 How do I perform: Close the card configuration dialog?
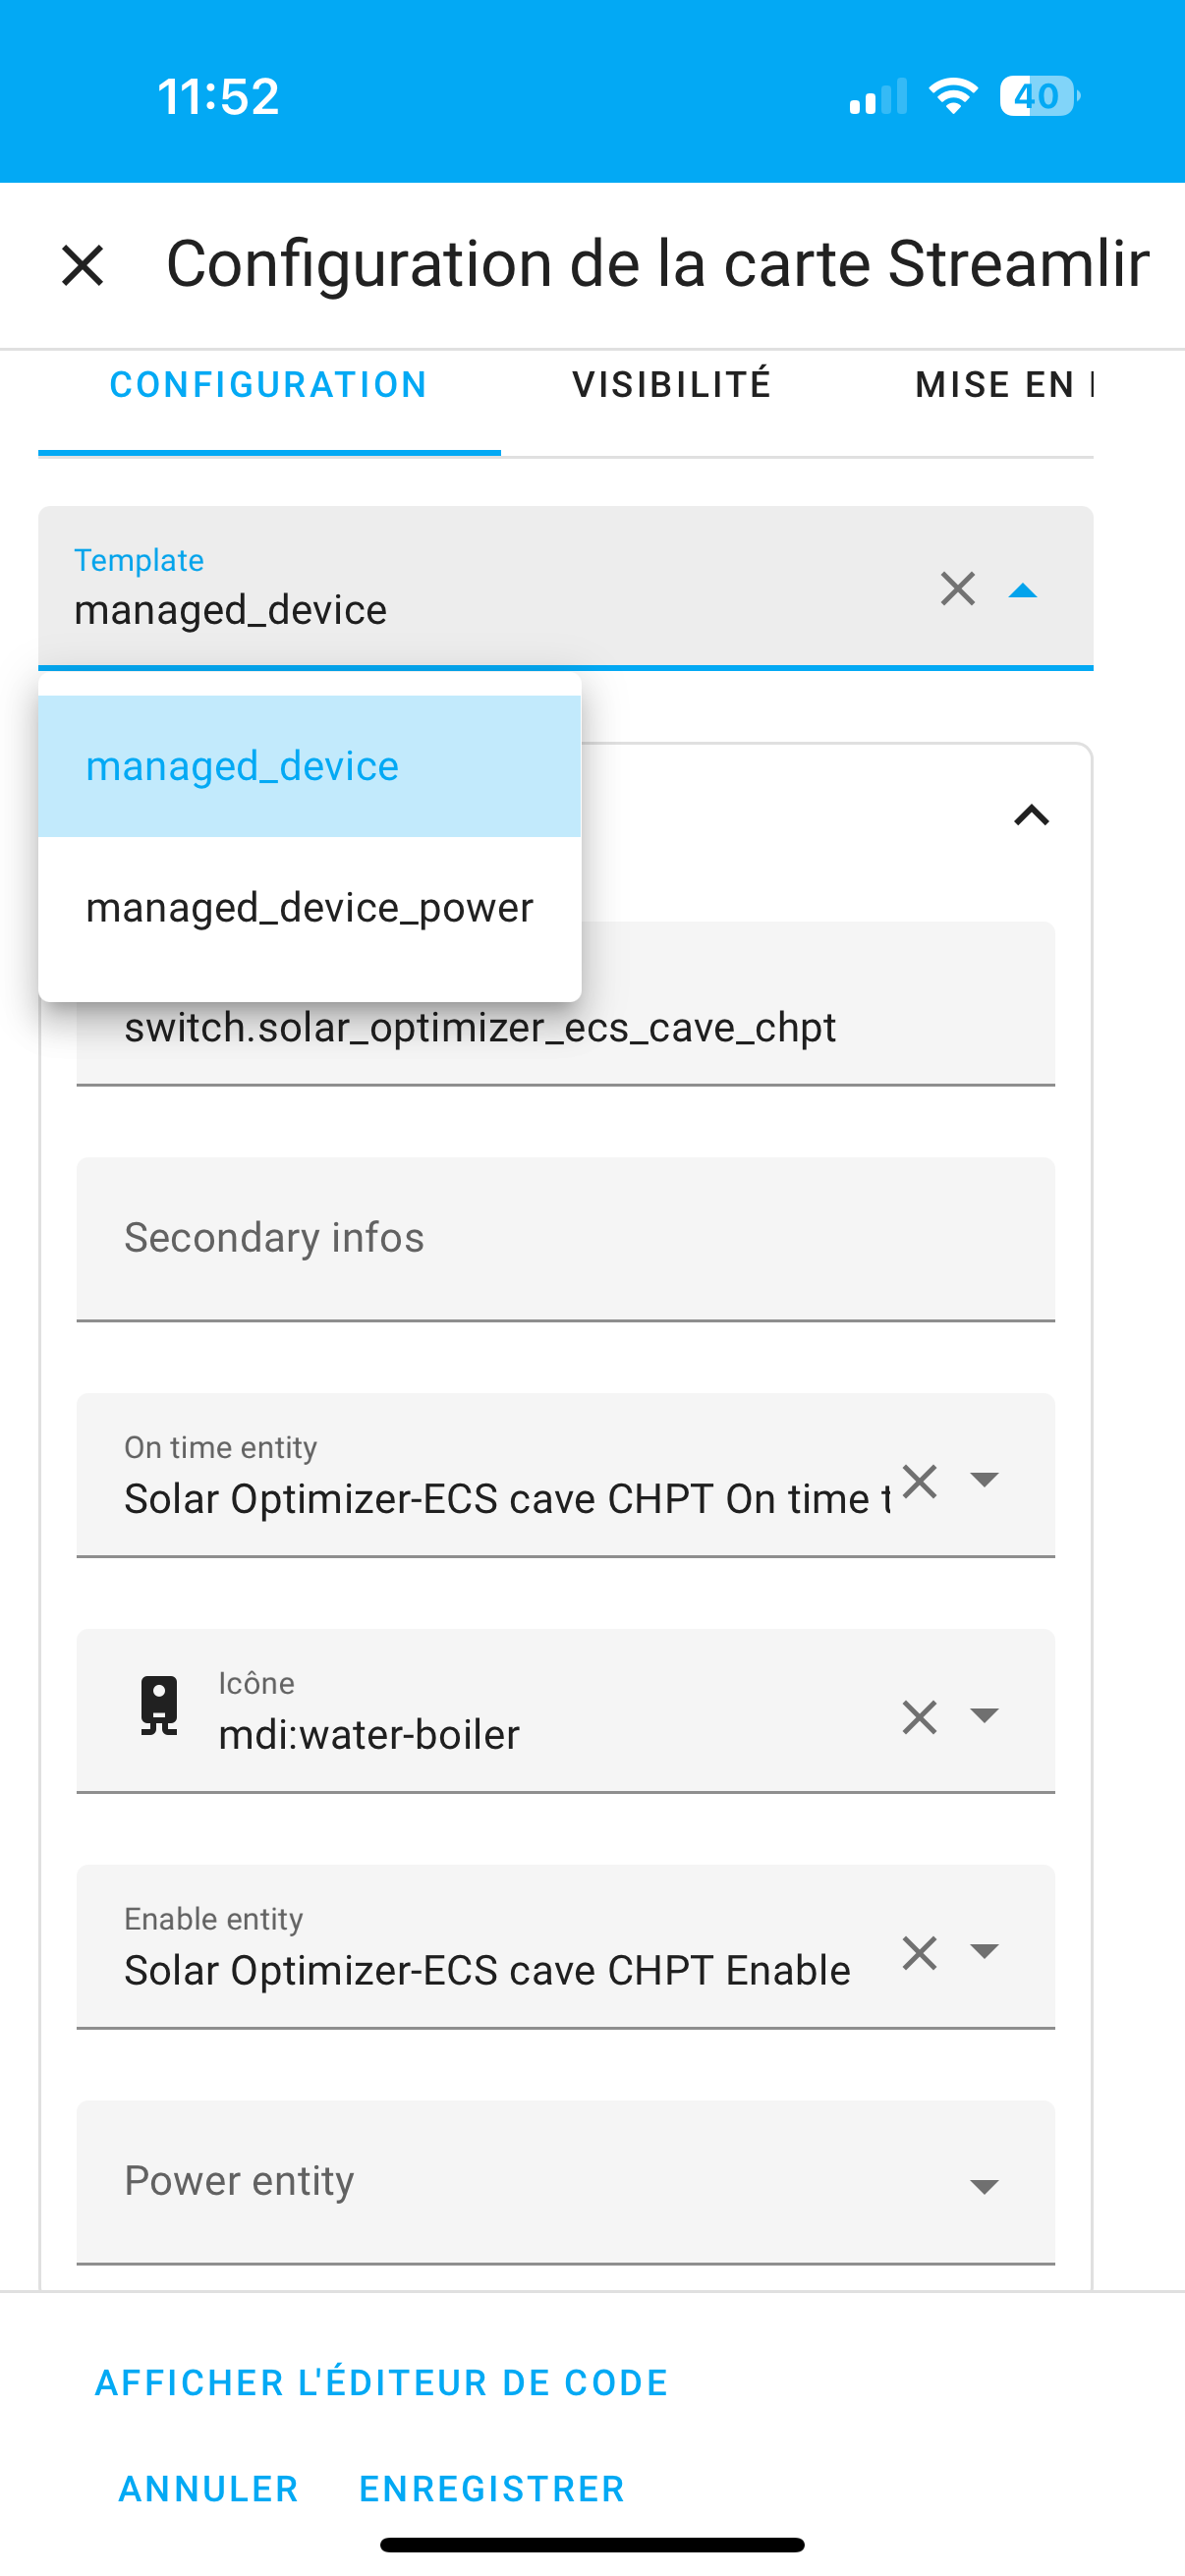82,266
